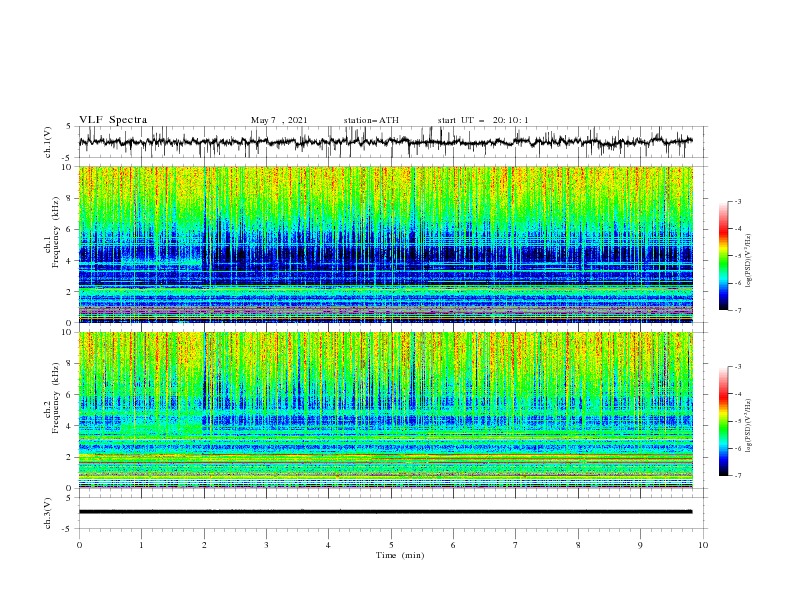The image size is (792, 612).
Task: Click the ch.2 frequency axis "8" tick label
Action: [x=71, y=364]
